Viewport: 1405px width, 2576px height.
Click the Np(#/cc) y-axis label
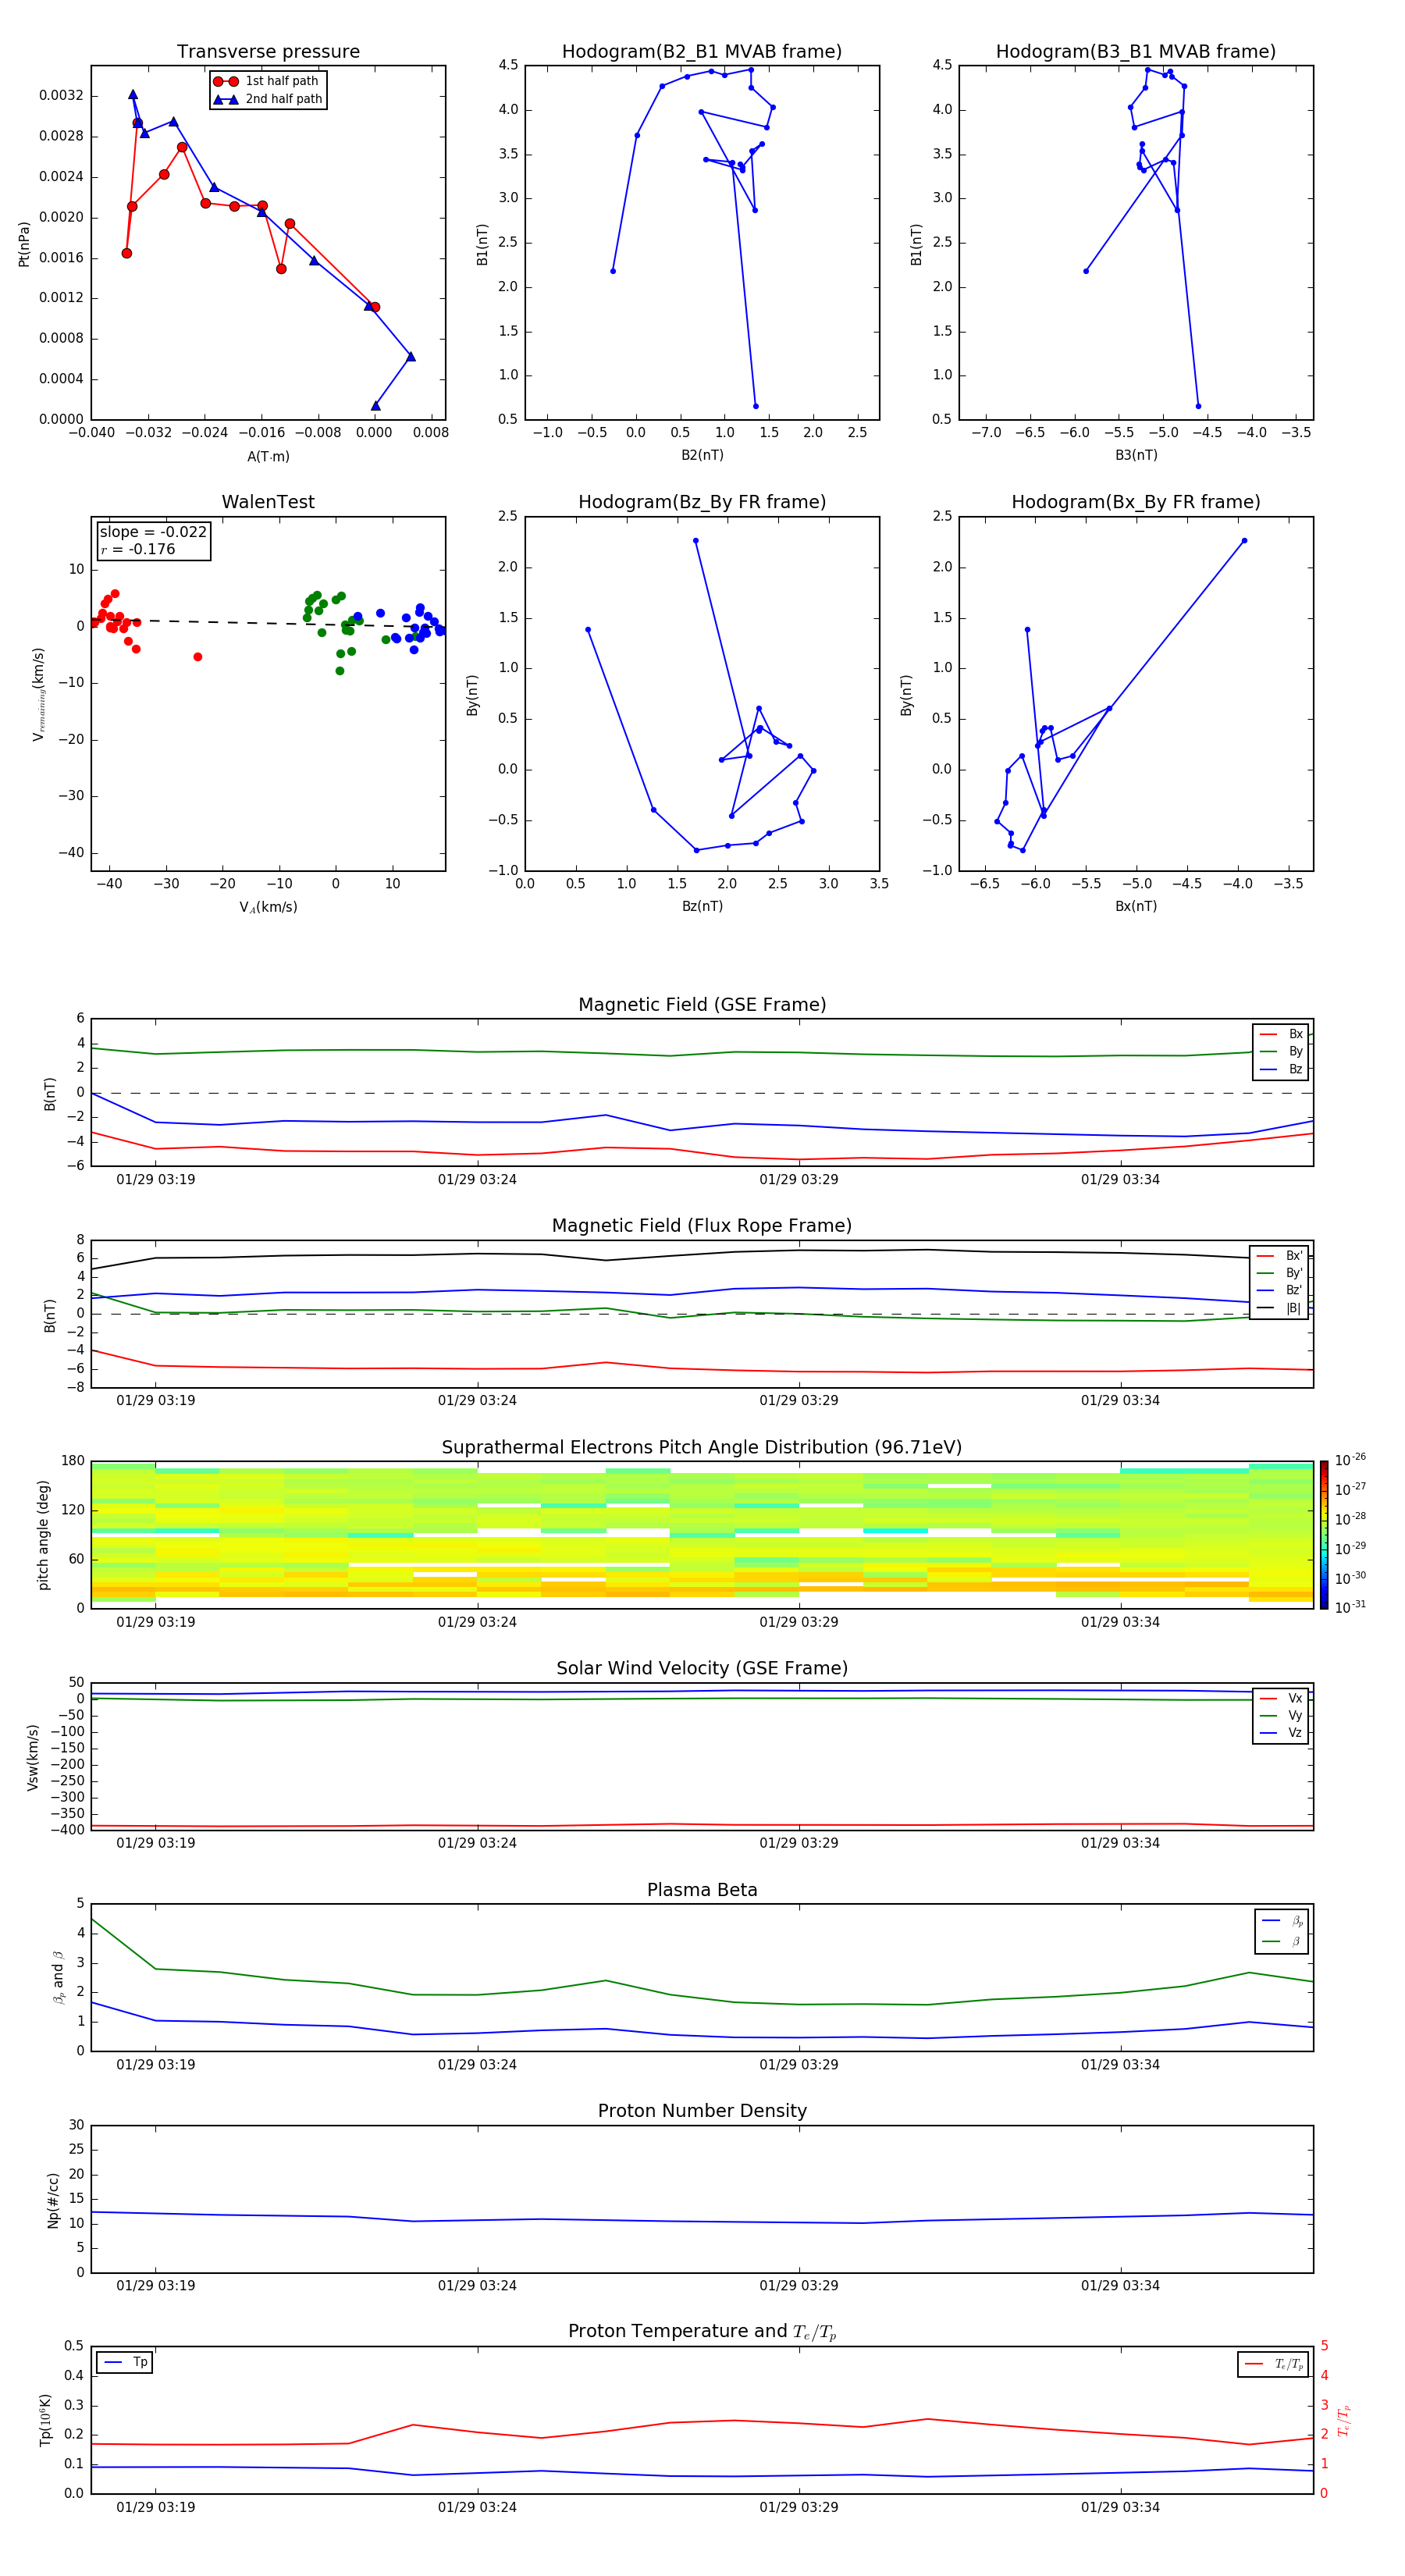53,2200
